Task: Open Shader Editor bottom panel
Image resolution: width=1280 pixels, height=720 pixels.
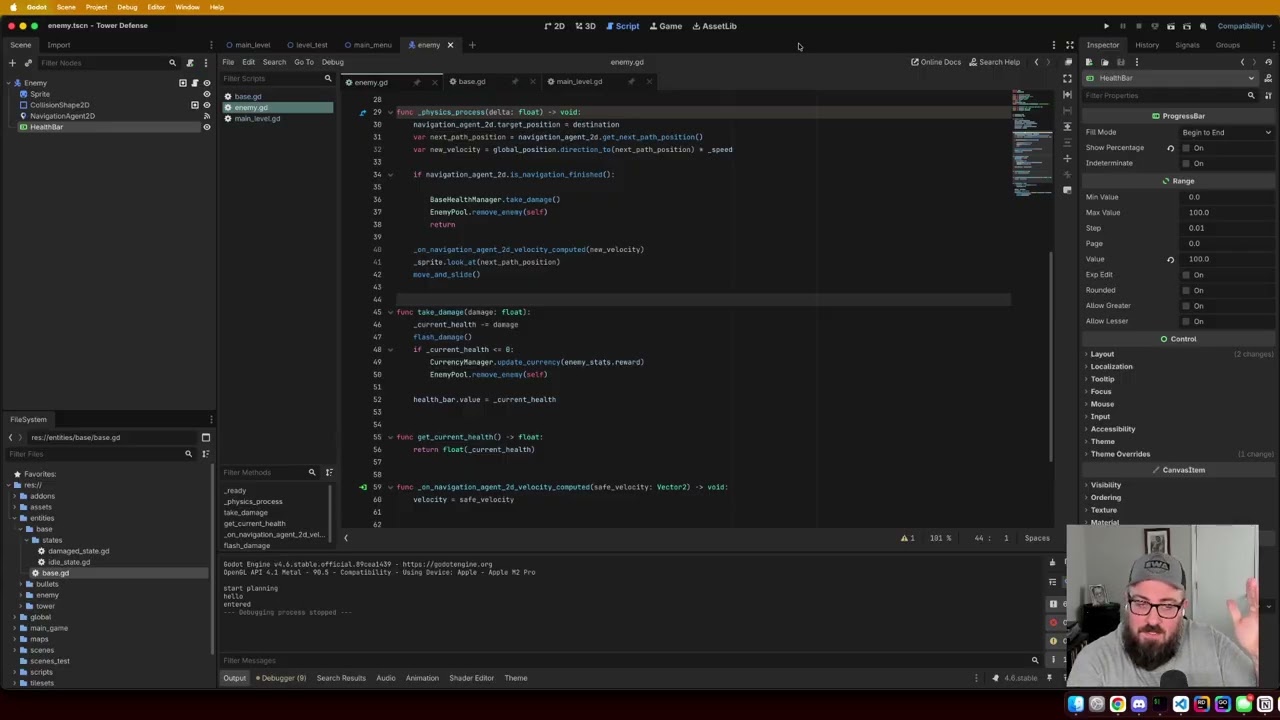Action: pyautogui.click(x=471, y=678)
